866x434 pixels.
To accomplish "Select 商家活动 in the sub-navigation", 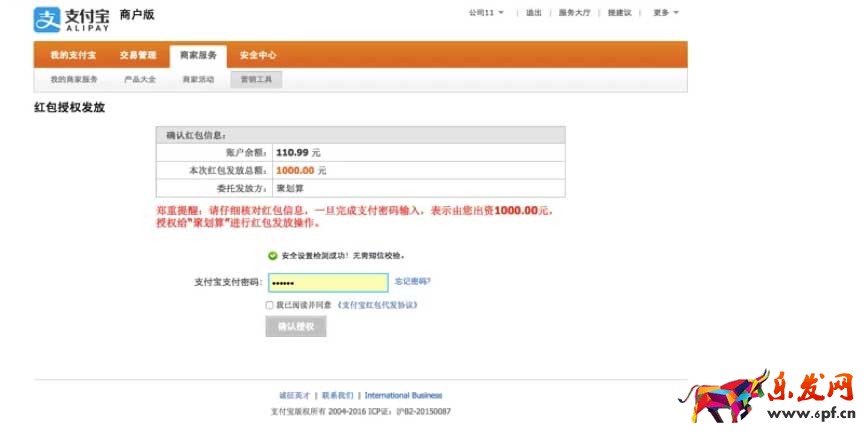I will tap(198, 79).
